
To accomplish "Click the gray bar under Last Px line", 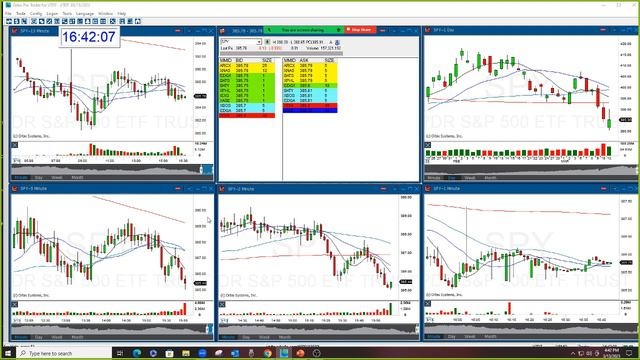I will point(281,53).
